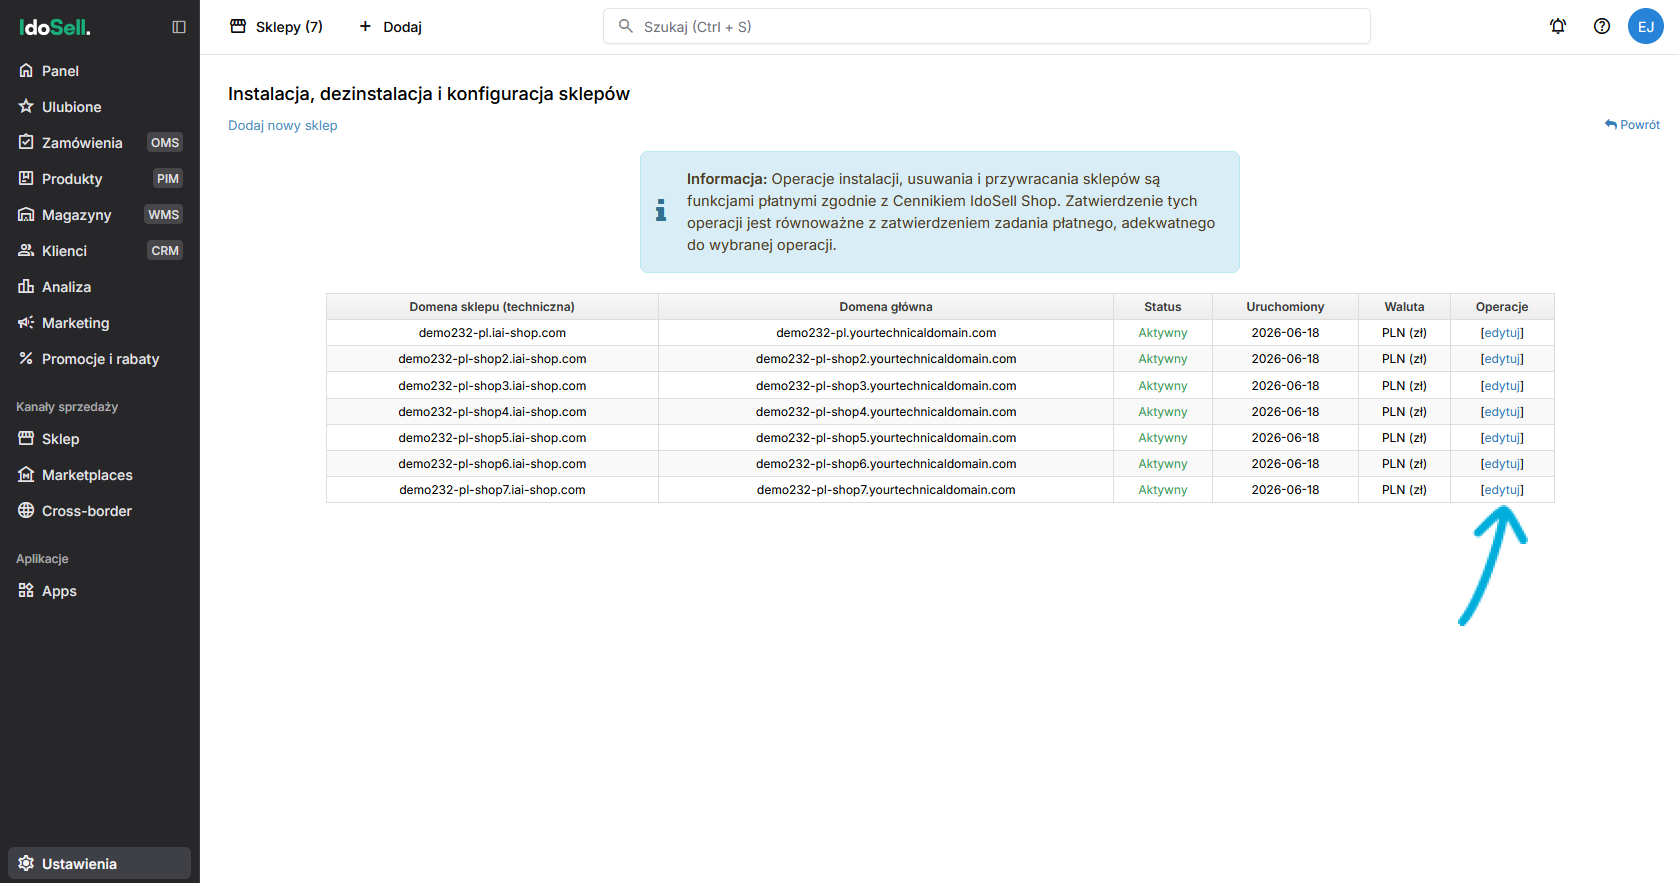This screenshot has height=883, width=1679.
Task: Focus the Szukaj search field
Action: tap(986, 27)
